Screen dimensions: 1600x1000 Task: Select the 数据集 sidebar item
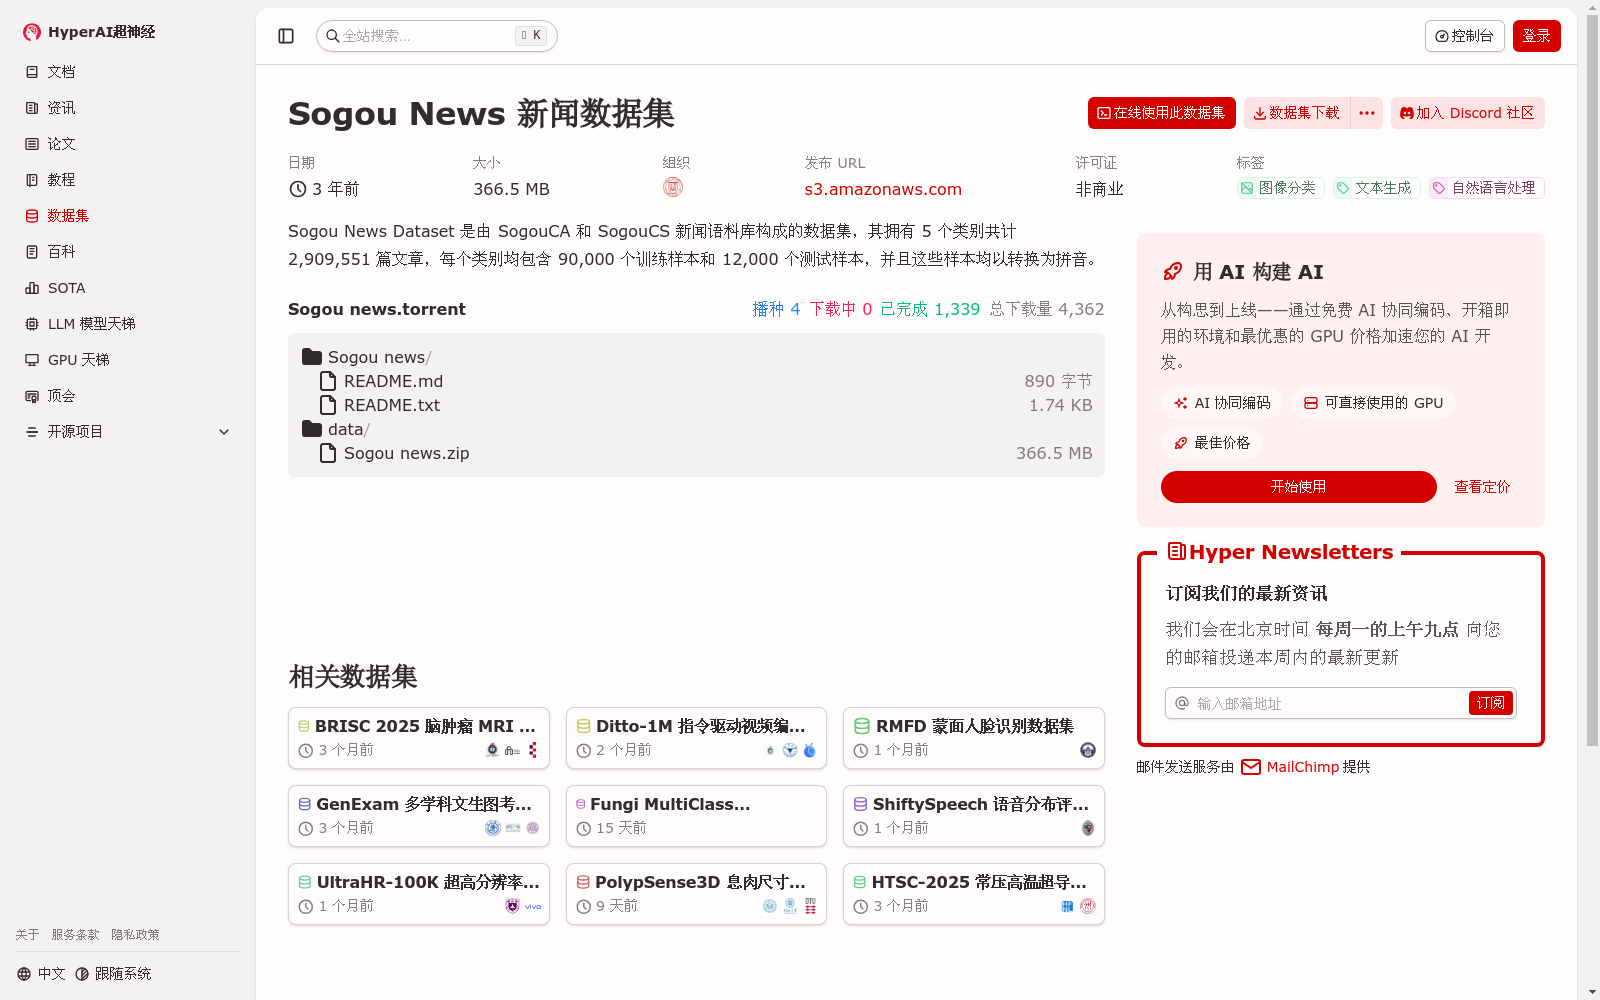(127, 216)
